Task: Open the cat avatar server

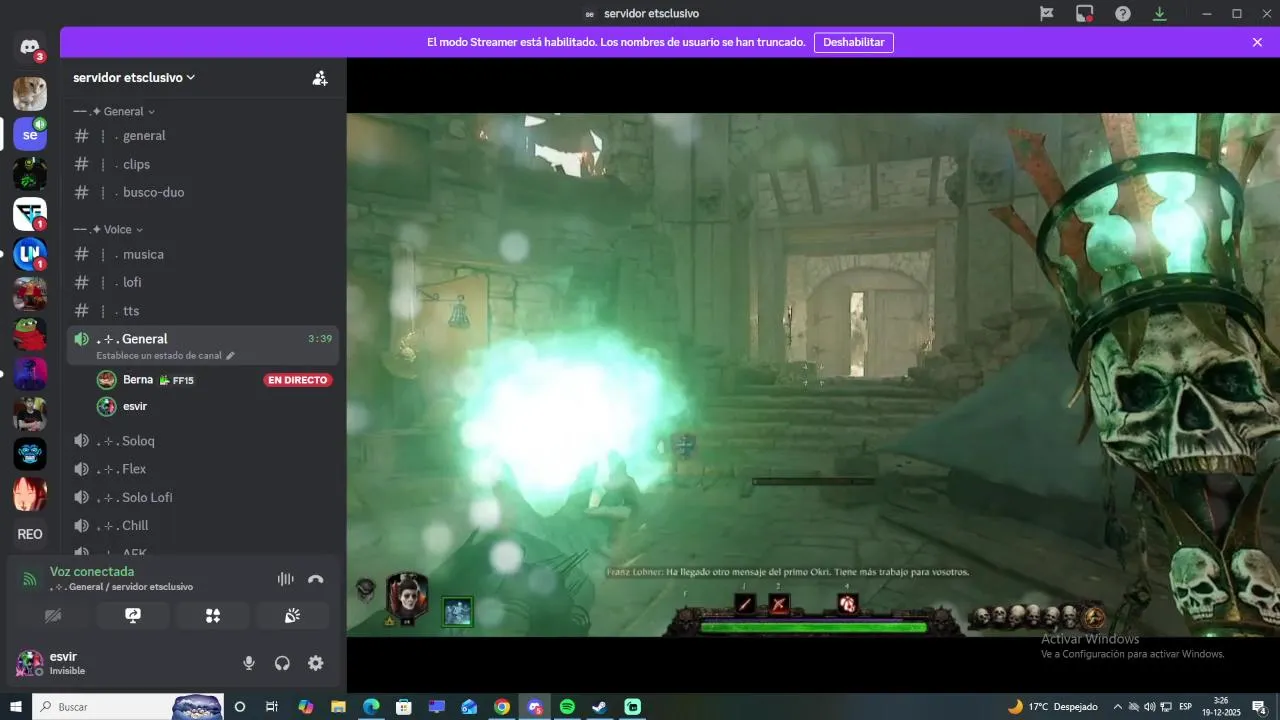Action: [30, 94]
